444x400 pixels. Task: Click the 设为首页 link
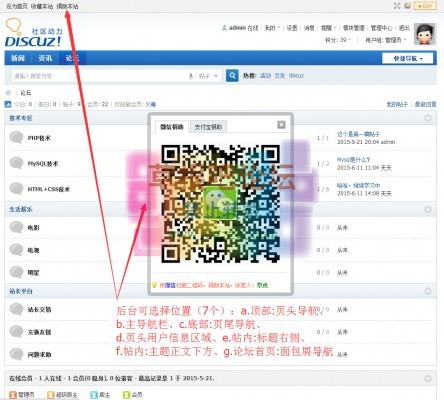click(x=17, y=6)
